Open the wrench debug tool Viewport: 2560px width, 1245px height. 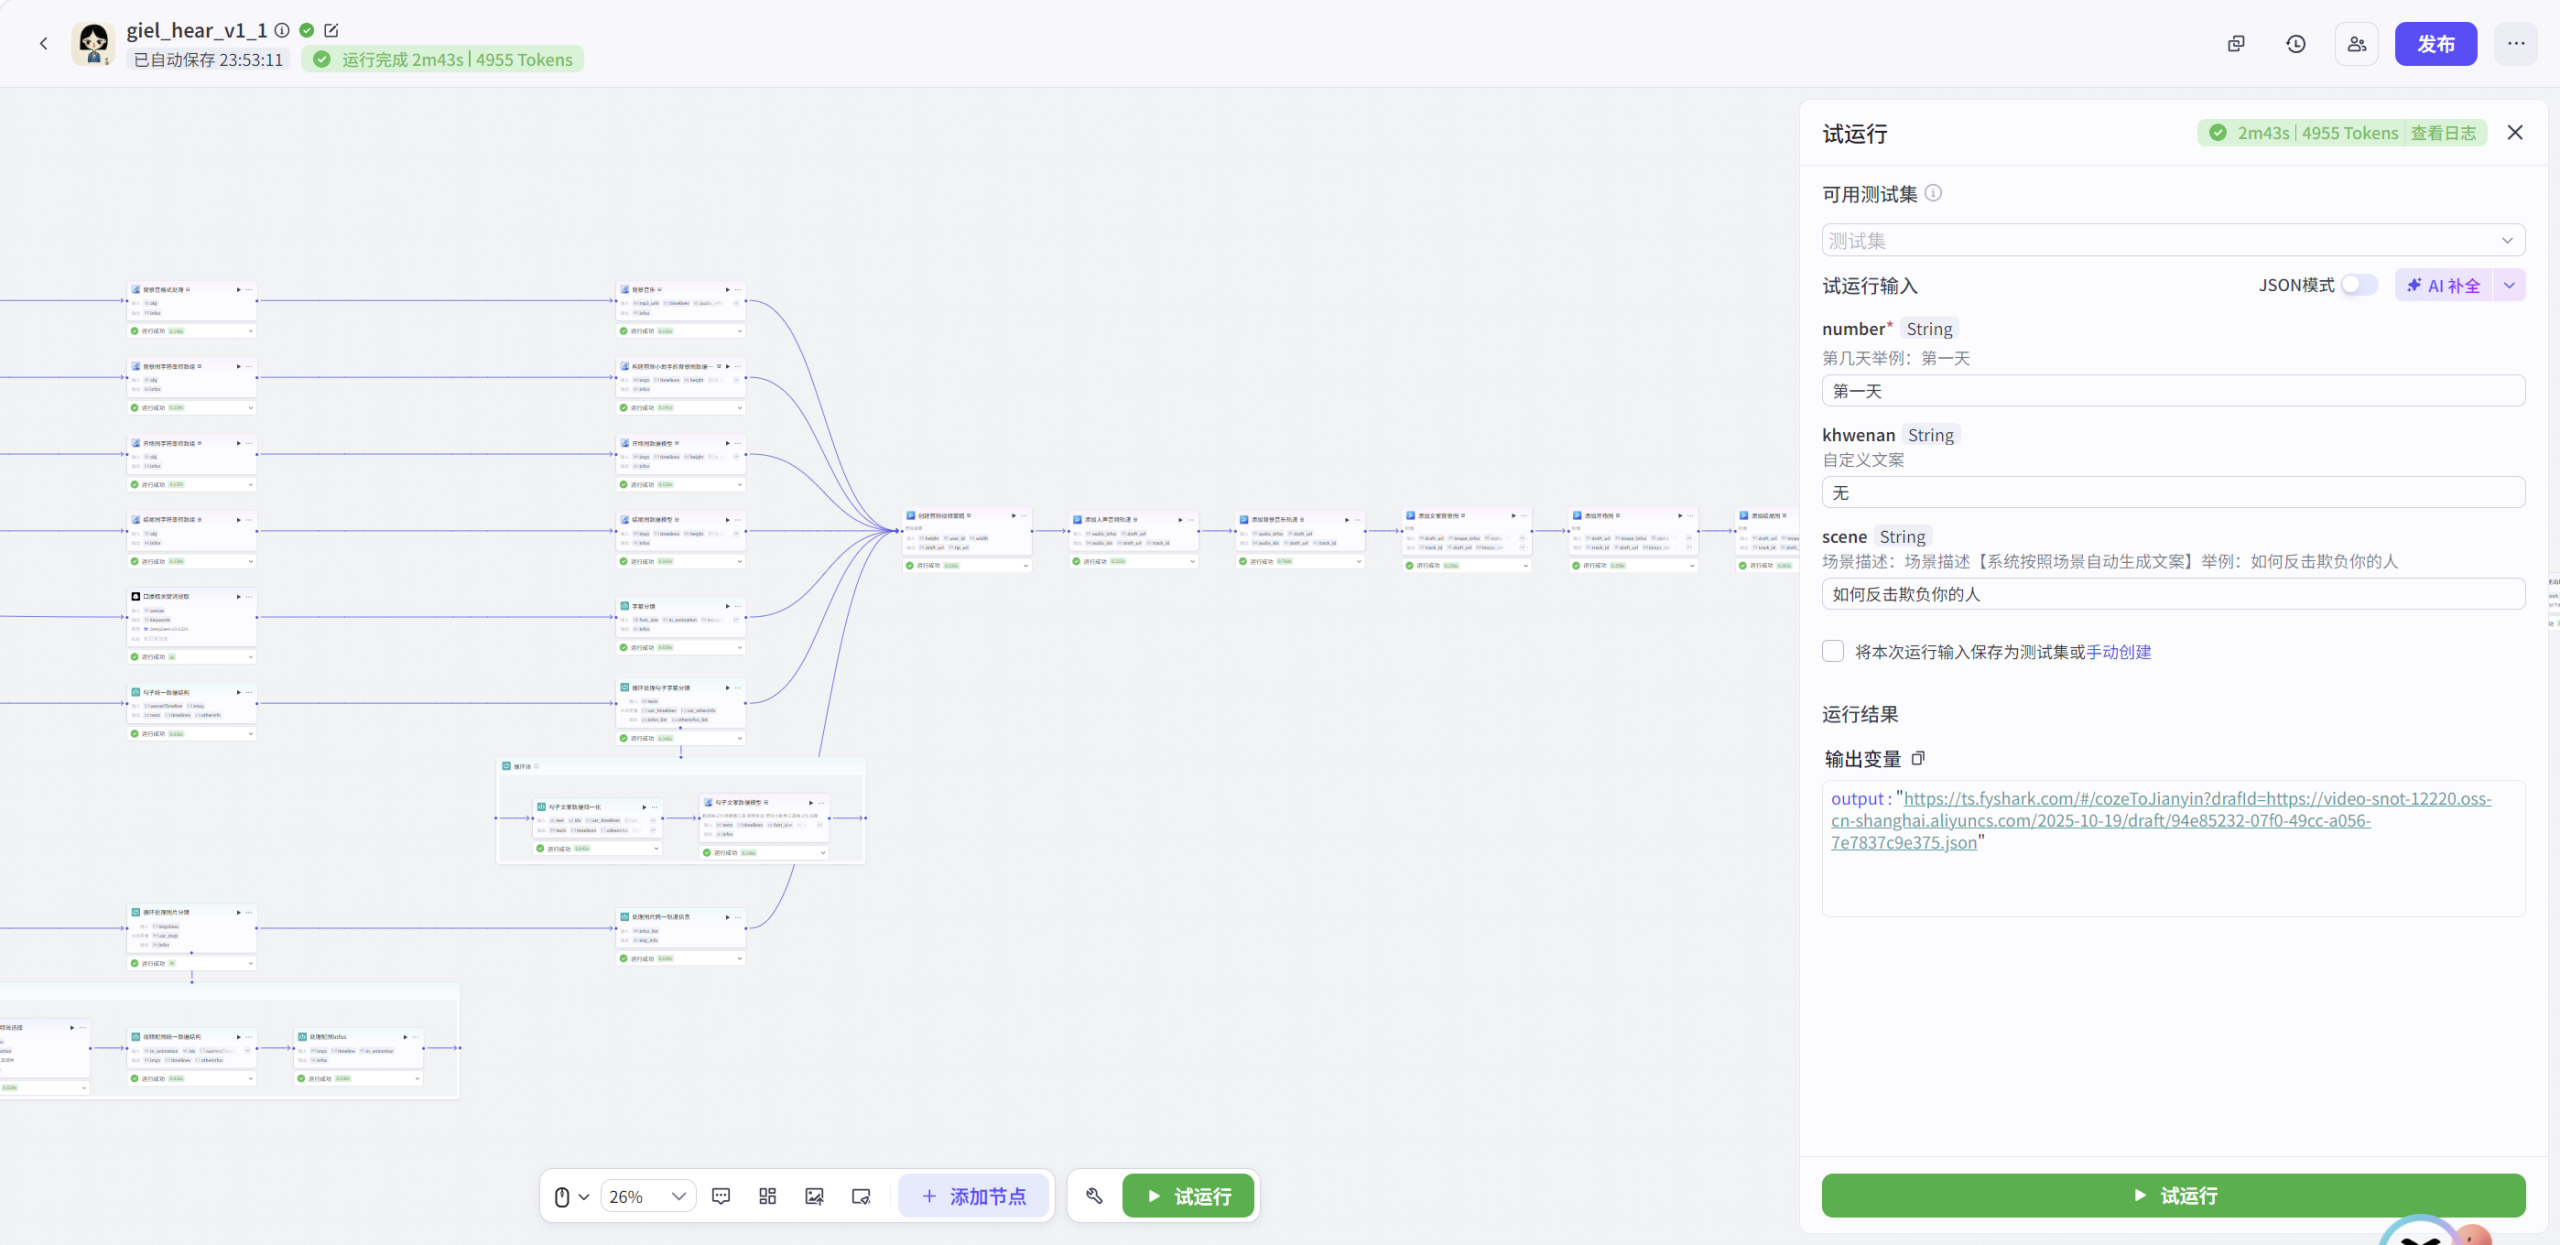pyautogui.click(x=1094, y=1196)
